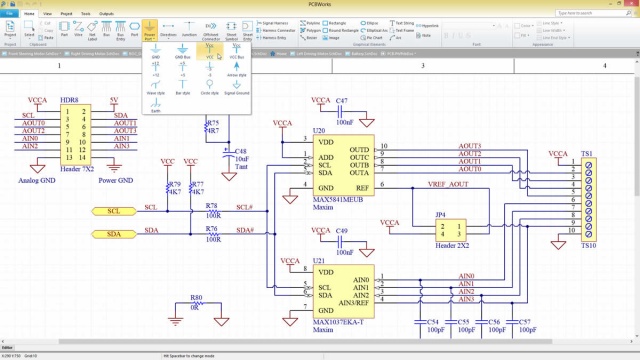Click the Ellipse tool

369,23
